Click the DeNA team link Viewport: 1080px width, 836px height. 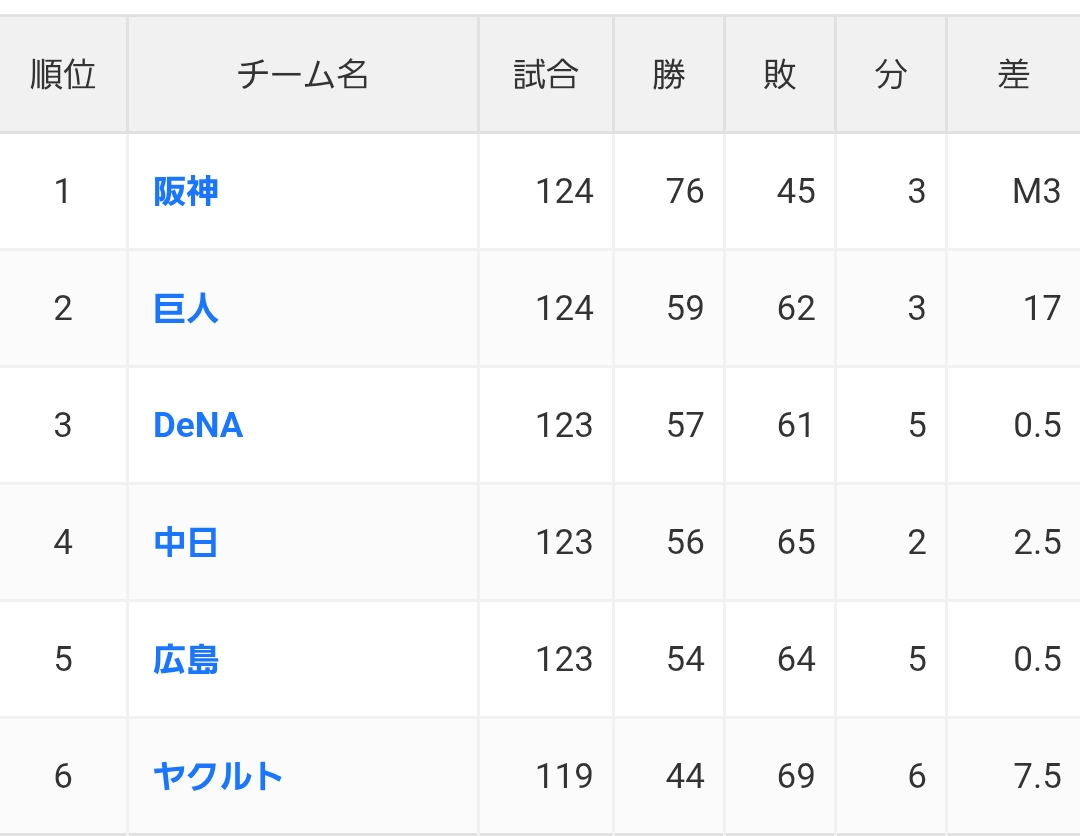[198, 425]
